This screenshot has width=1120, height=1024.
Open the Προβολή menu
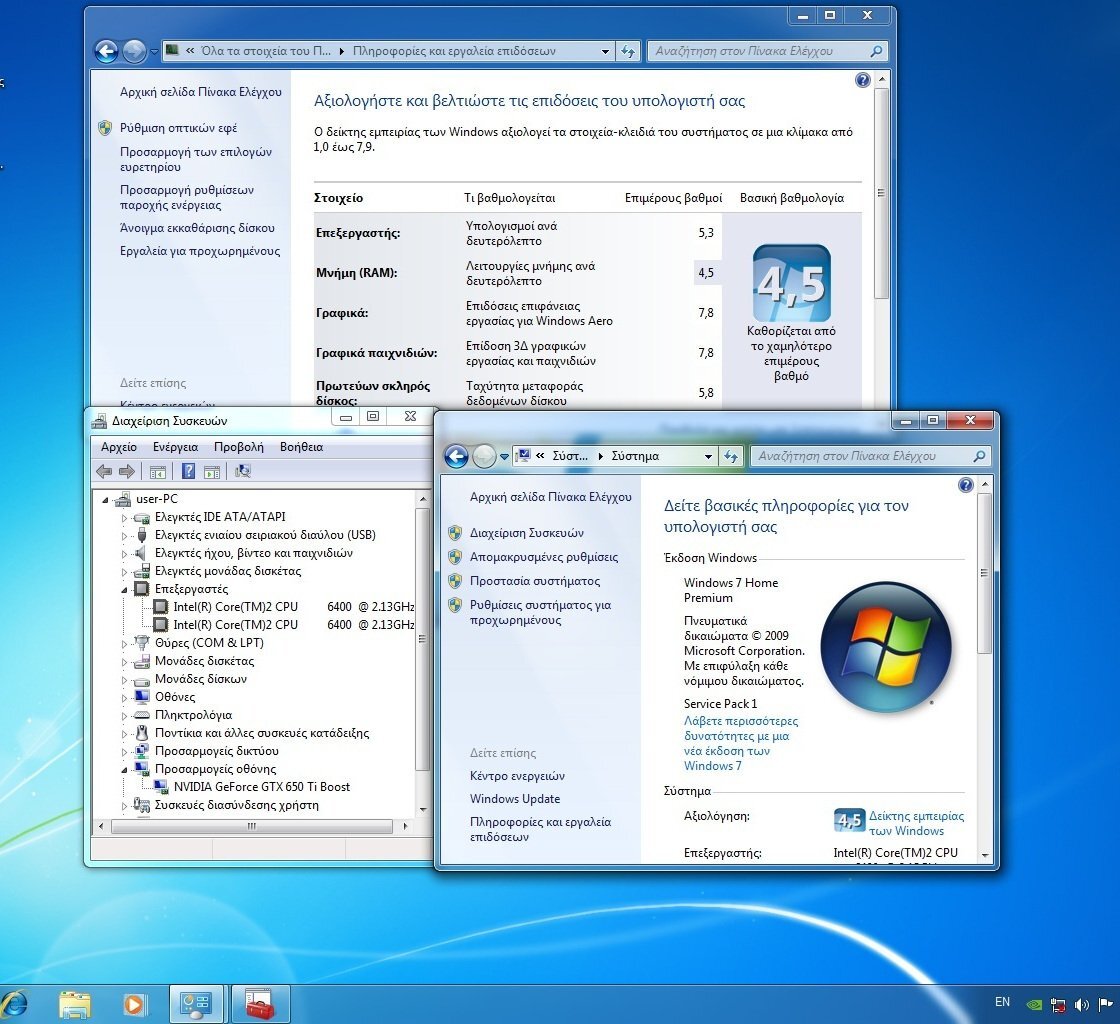click(x=239, y=447)
